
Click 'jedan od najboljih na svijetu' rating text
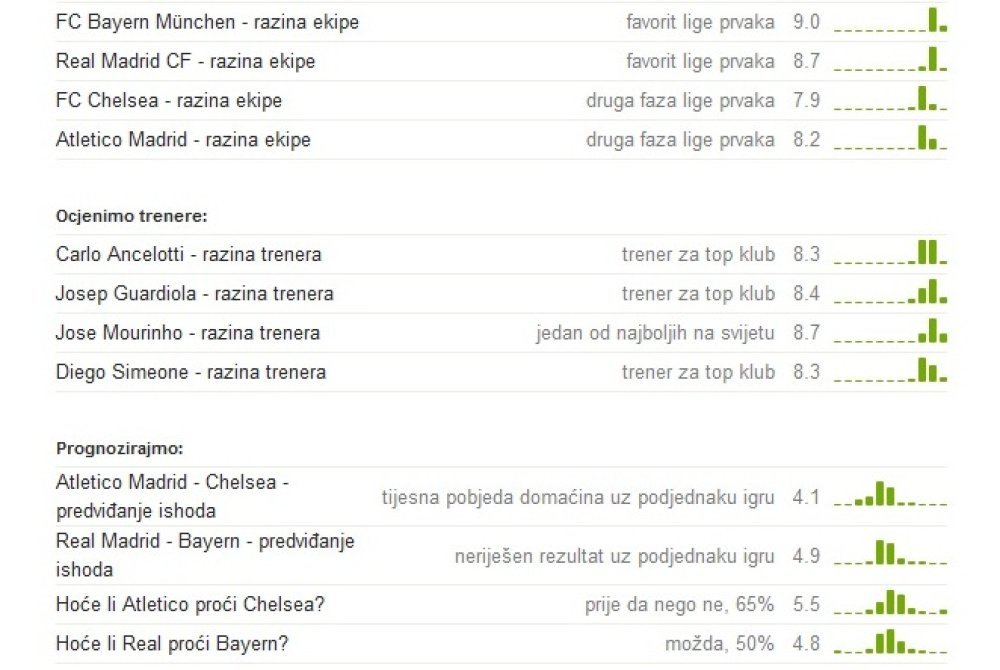pyautogui.click(x=655, y=333)
